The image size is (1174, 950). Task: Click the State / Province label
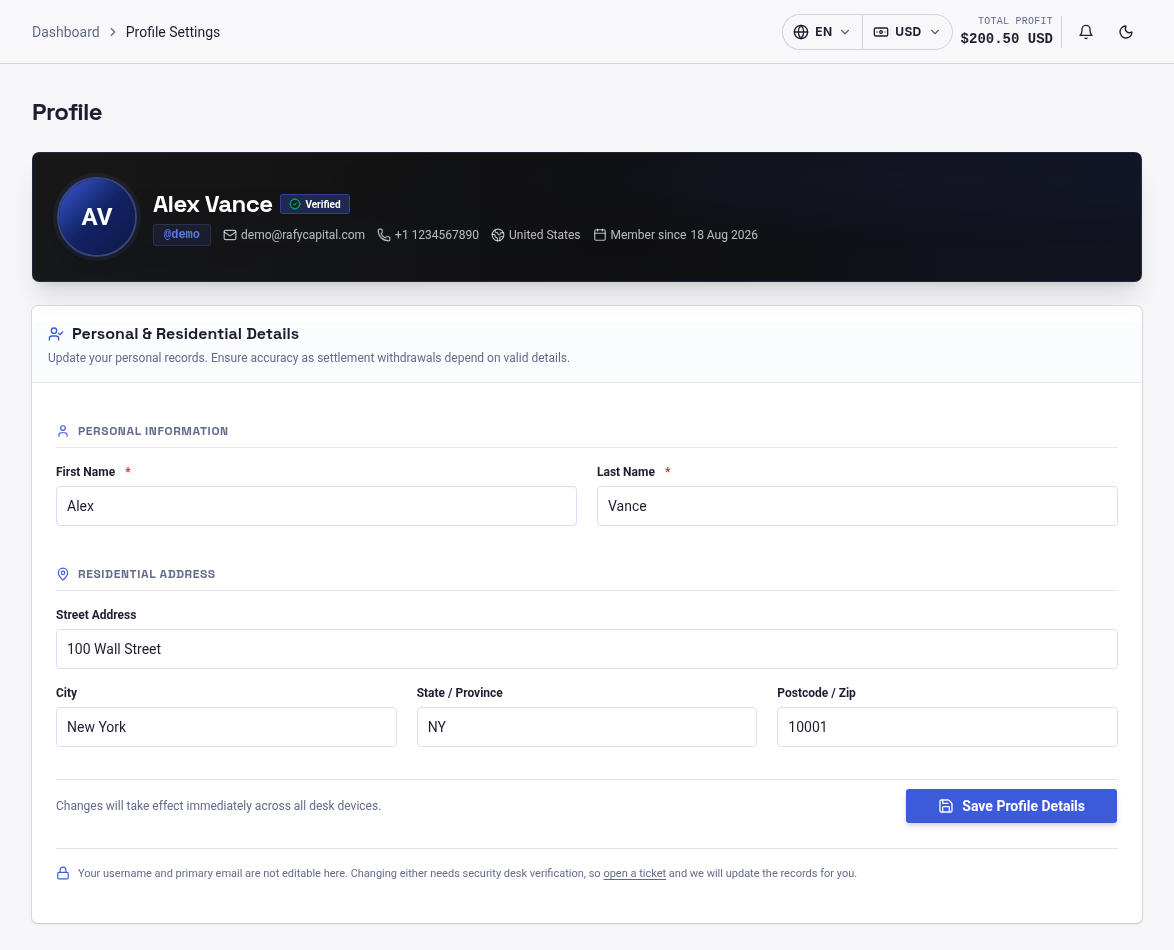pos(460,692)
